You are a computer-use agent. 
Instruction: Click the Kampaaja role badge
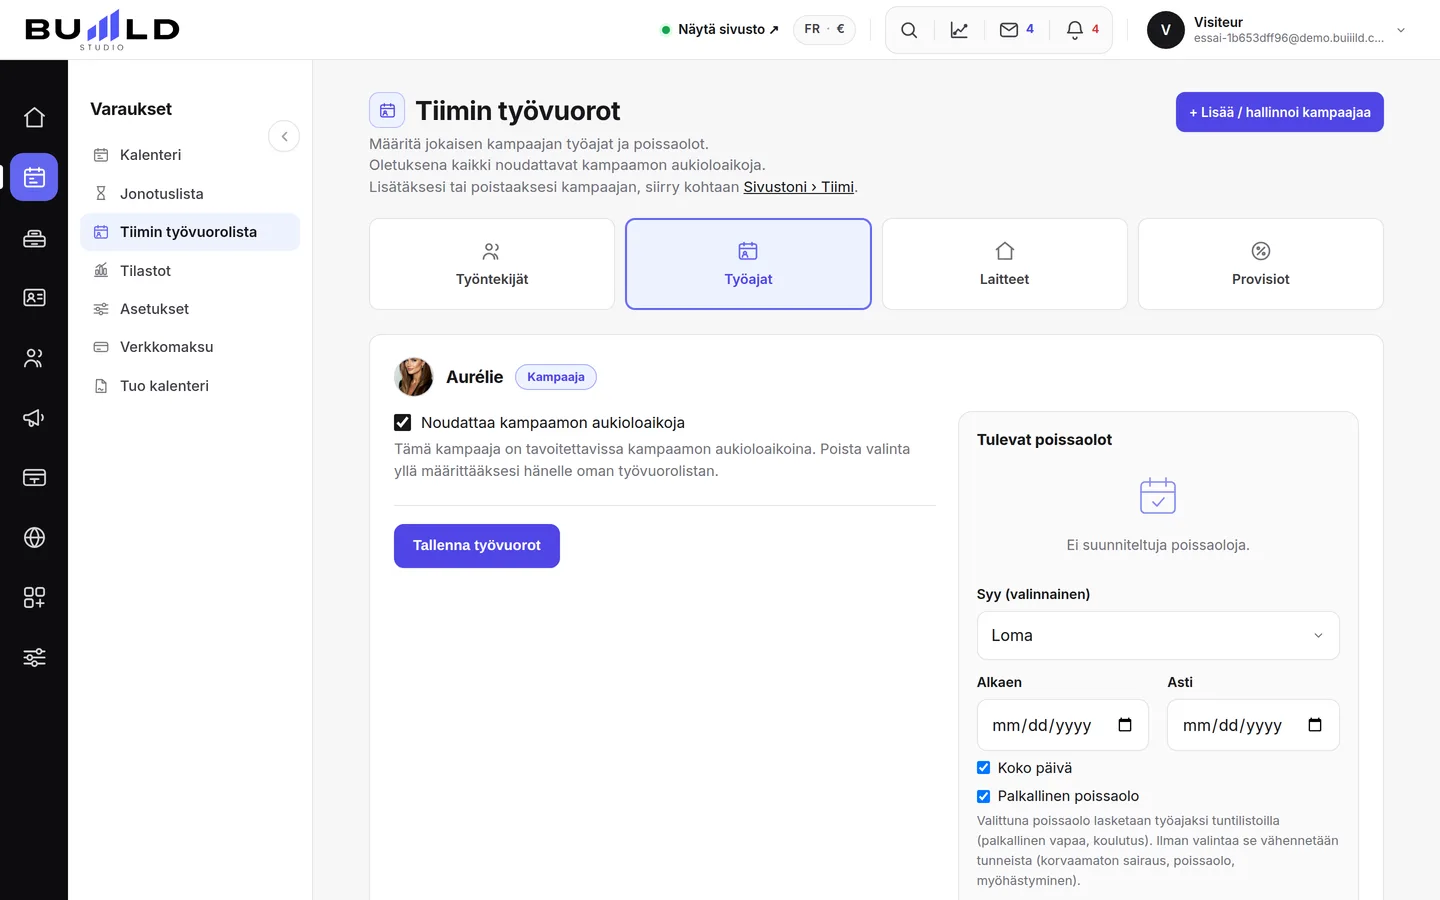coord(556,377)
